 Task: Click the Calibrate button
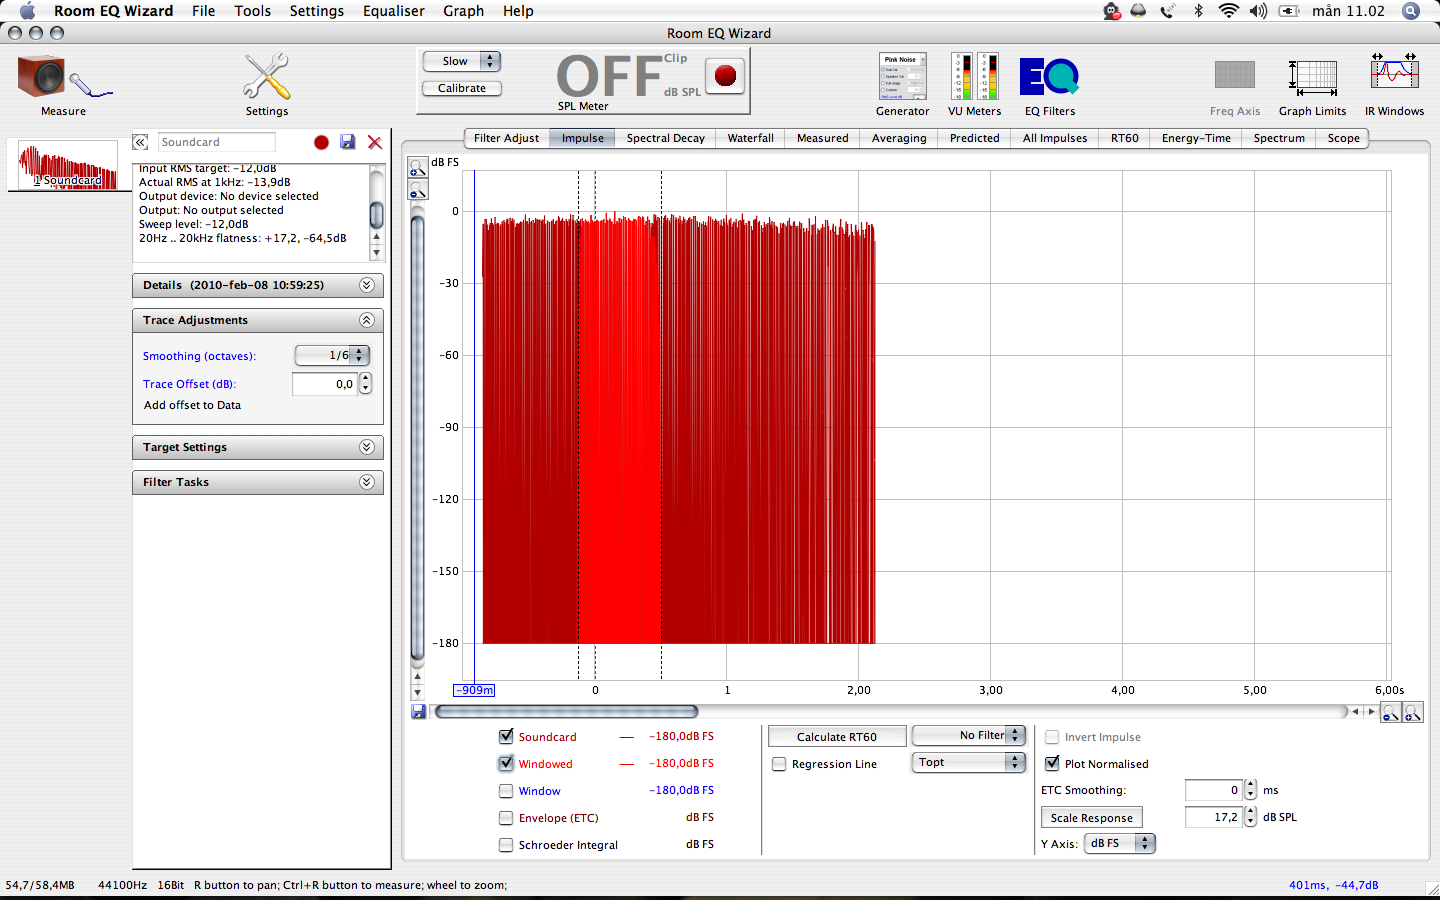click(x=462, y=88)
